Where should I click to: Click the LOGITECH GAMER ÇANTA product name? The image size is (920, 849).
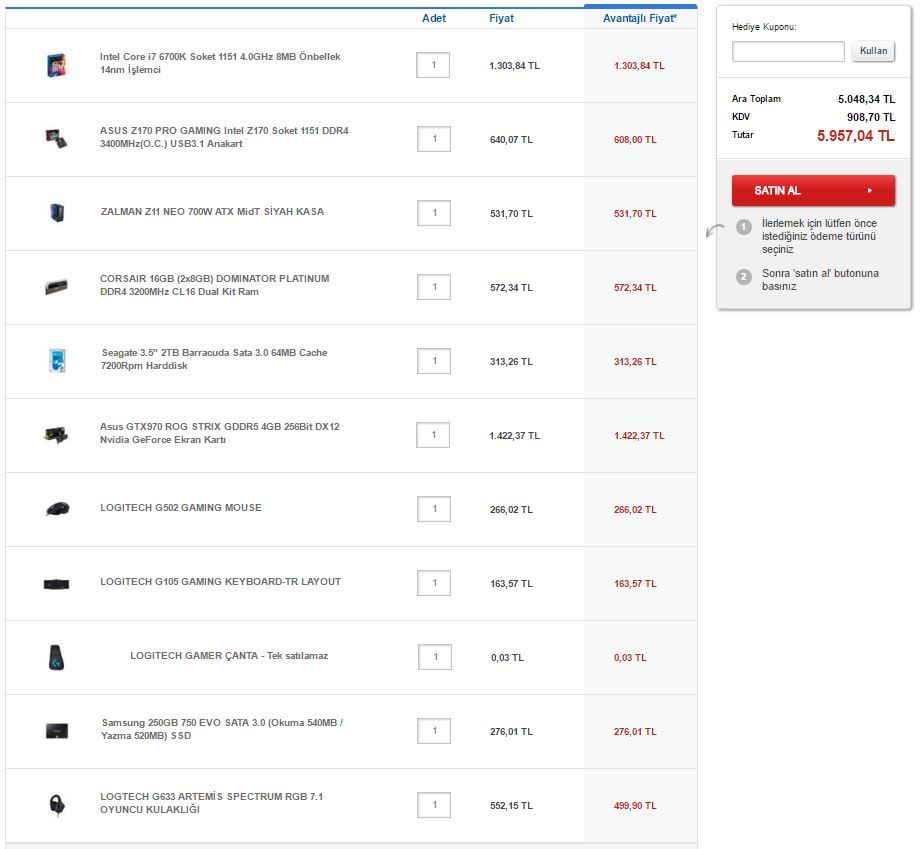click(x=229, y=656)
